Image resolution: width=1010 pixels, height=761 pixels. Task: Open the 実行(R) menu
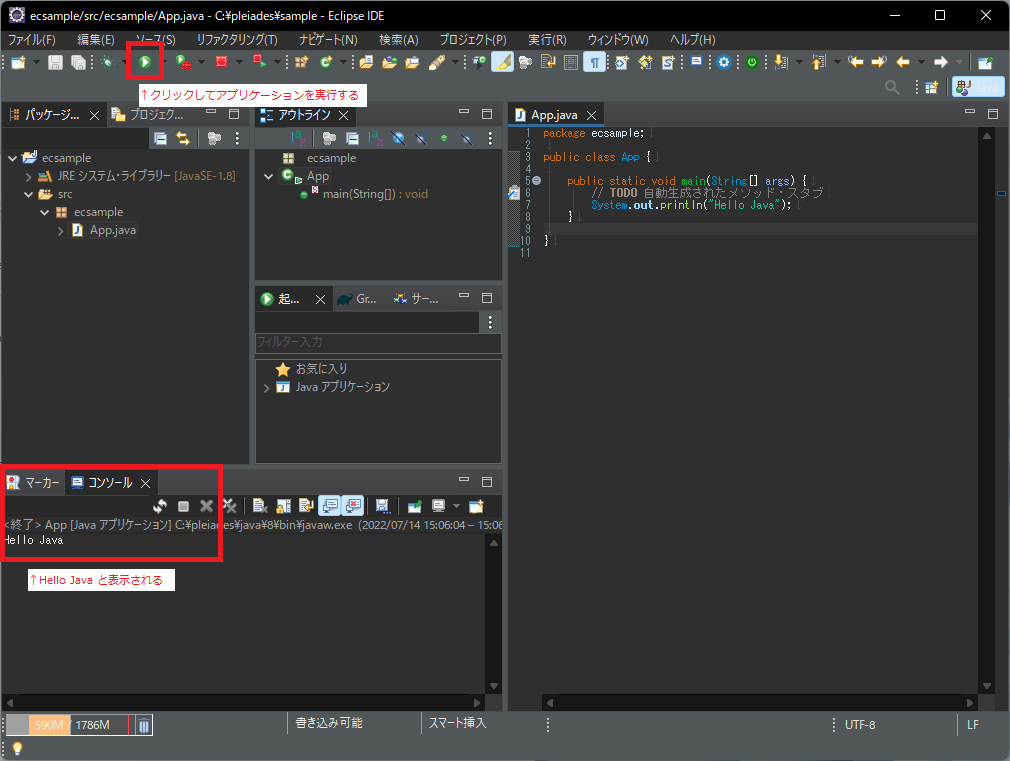pos(548,40)
